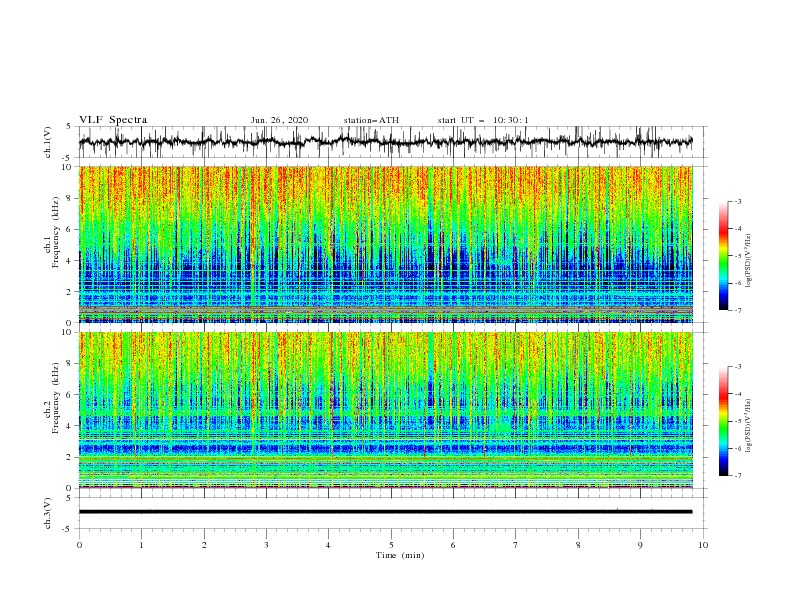Click the log(PSD) label beside ch.2 colorbar
The width and height of the screenshot is (792, 612).
(x=749, y=426)
